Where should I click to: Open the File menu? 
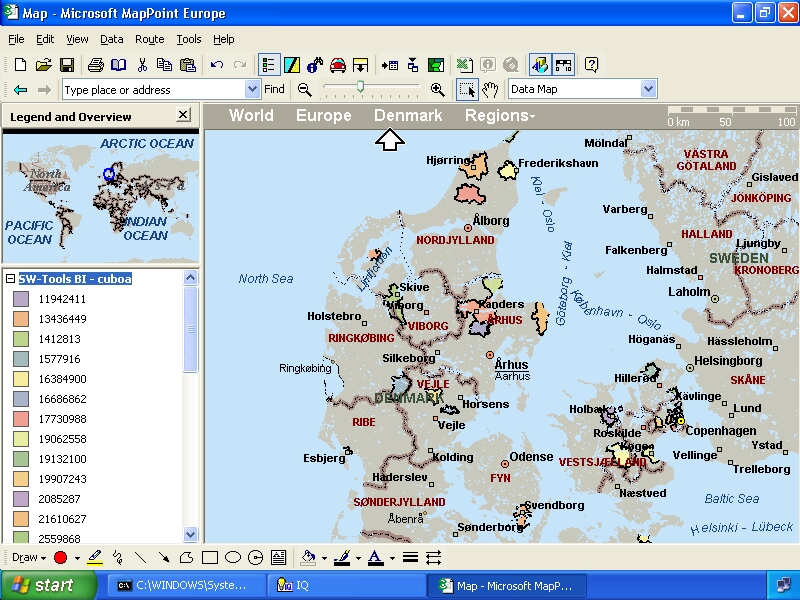(16, 39)
